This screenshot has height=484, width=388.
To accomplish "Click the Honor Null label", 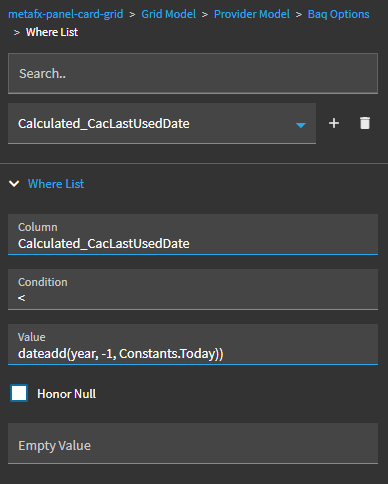I will pyautogui.click(x=66, y=394).
